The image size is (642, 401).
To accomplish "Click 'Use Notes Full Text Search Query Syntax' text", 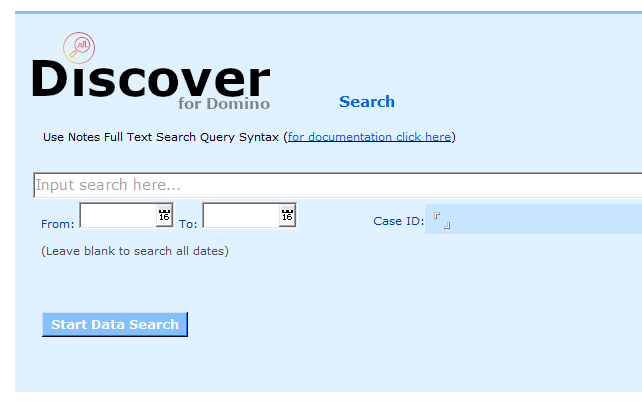I will click(161, 137).
